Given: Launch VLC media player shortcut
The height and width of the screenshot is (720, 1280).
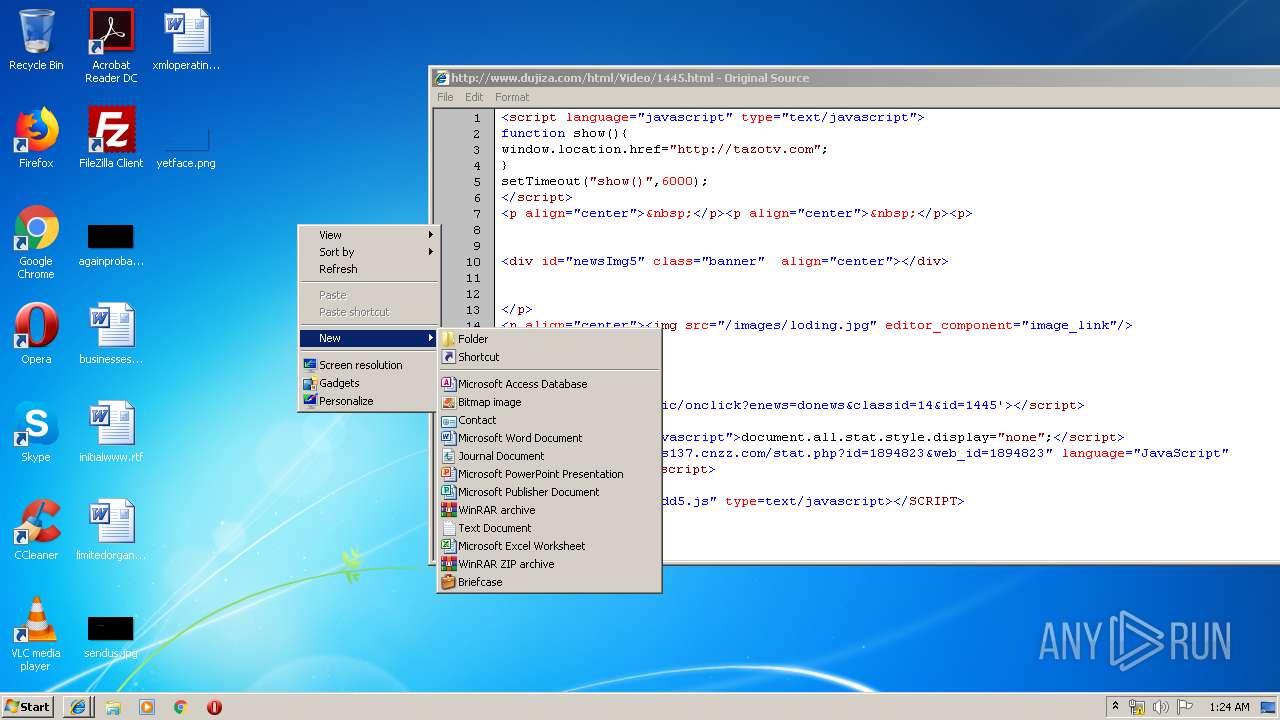Looking at the screenshot, I should [36, 634].
